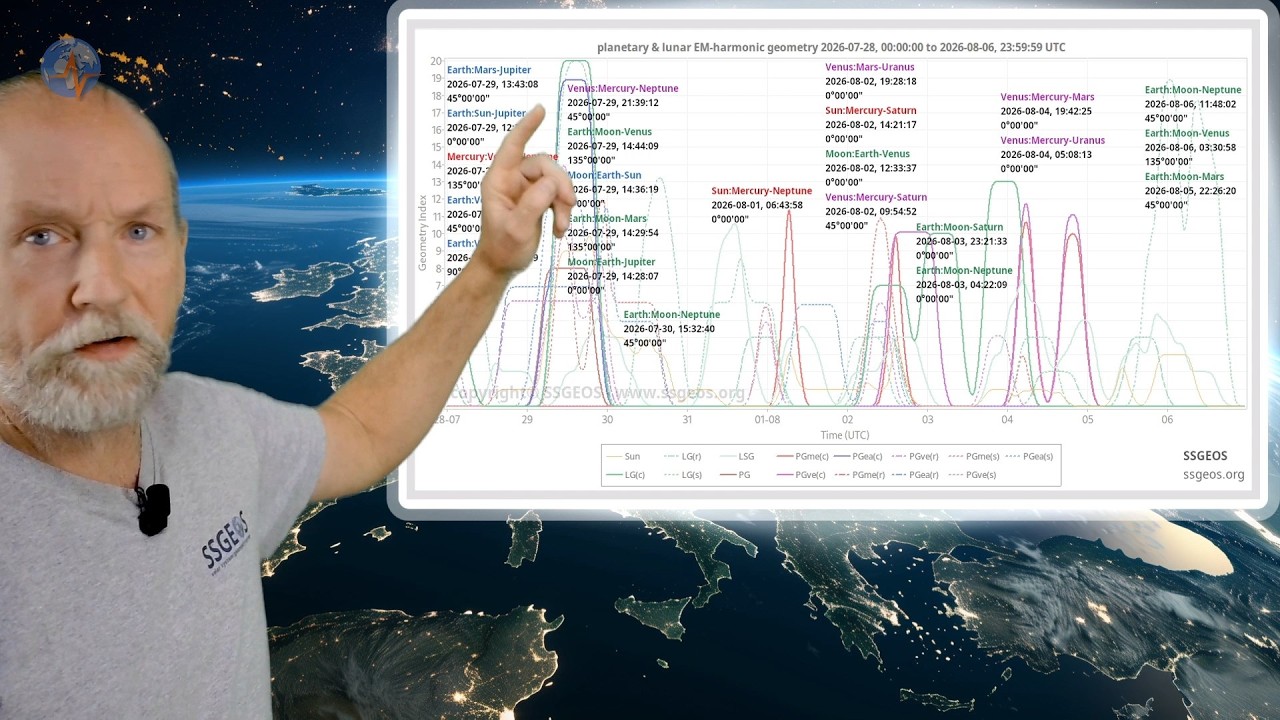
Task: Click the 01-08 tick on the time axis
Action: click(767, 420)
